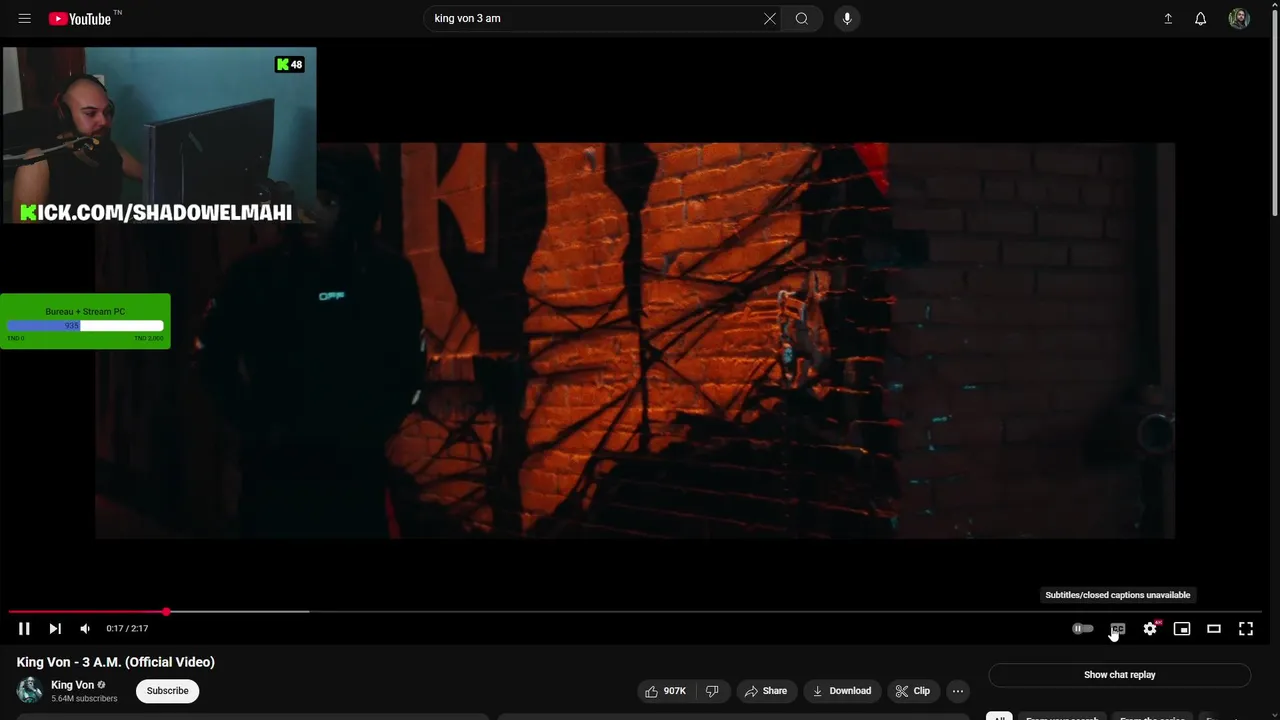Enter full screen mode
Viewport: 1280px width, 720px height.
(1246, 628)
